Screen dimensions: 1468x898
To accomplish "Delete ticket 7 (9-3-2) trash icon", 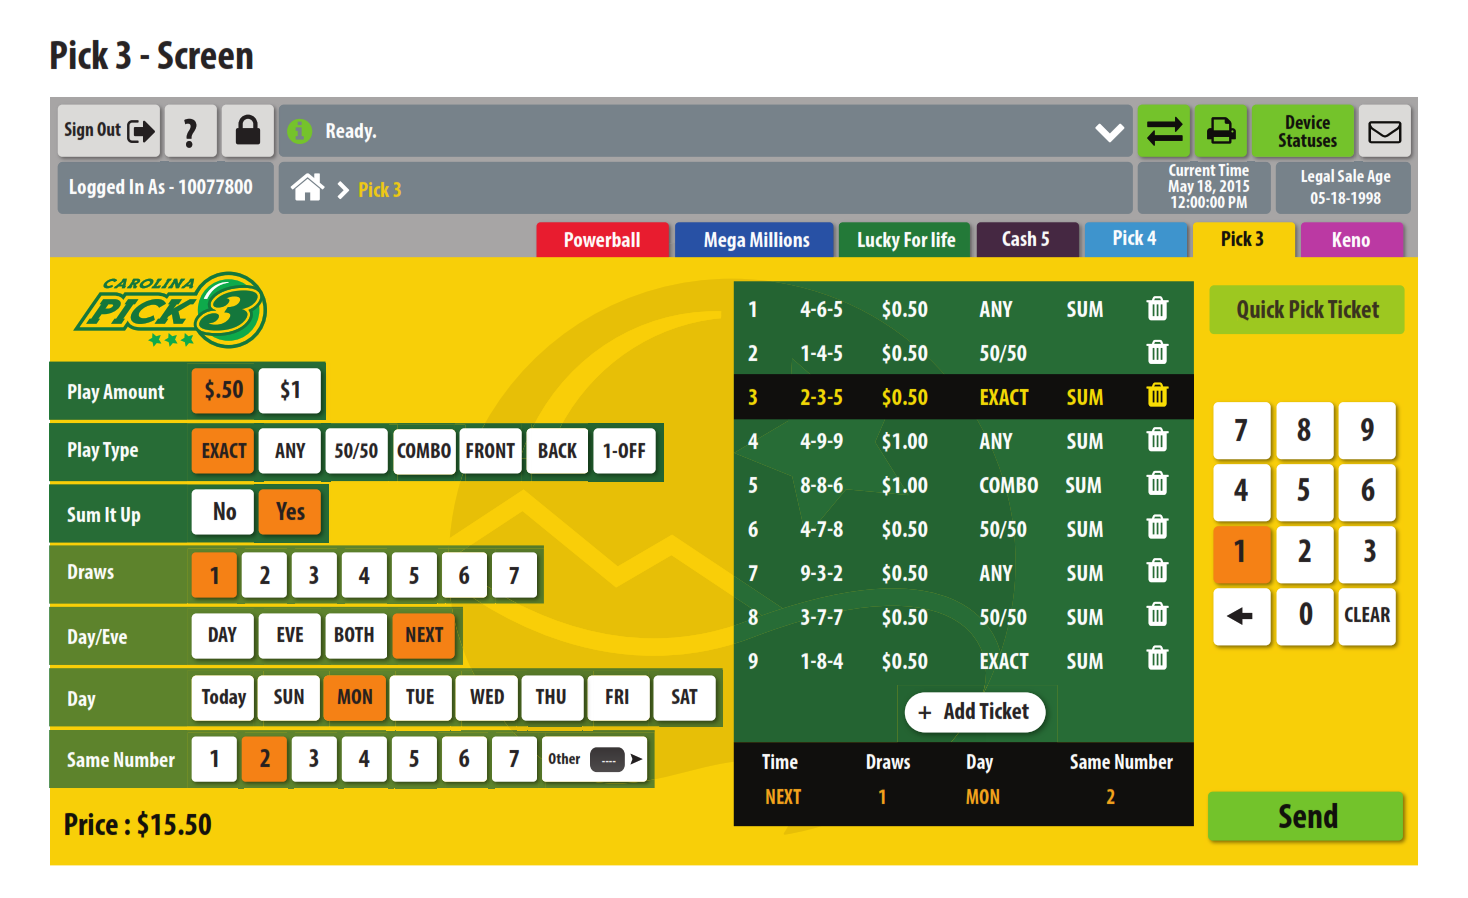I will pos(1157,572).
